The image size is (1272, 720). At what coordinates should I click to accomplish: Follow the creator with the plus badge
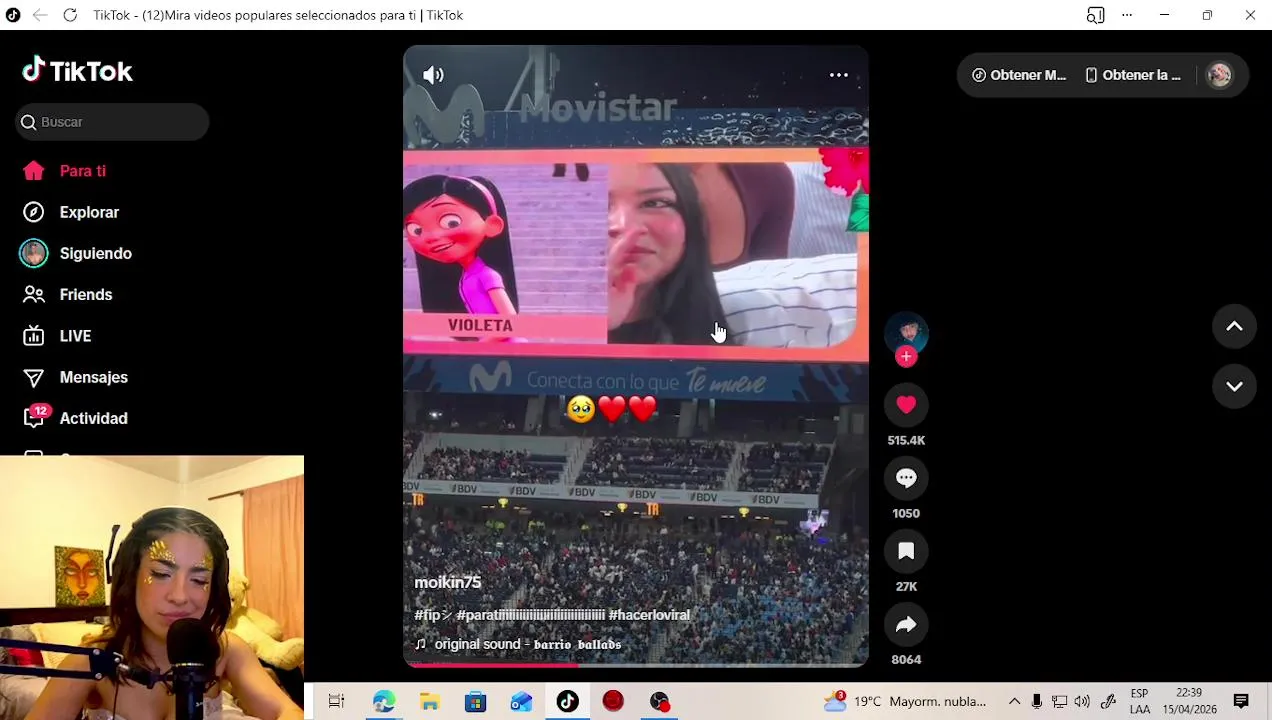pos(906,357)
